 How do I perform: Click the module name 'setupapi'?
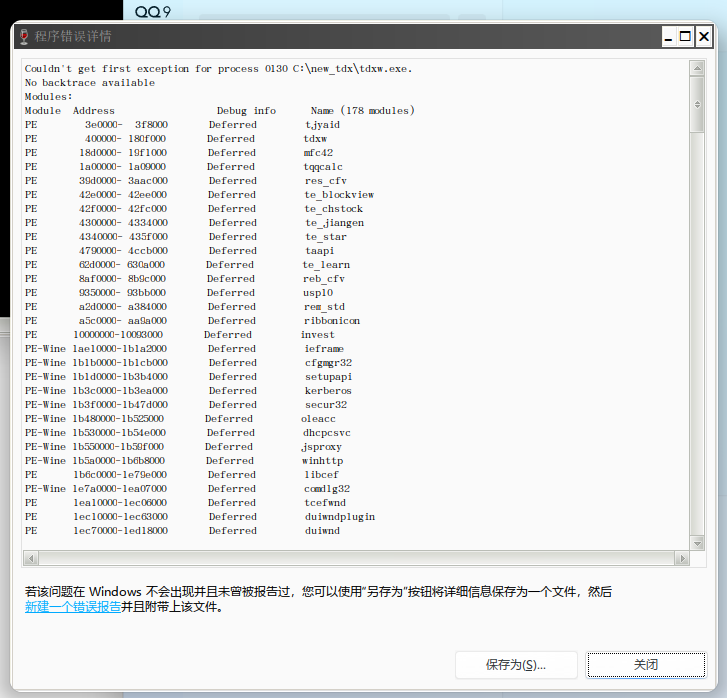click(328, 377)
